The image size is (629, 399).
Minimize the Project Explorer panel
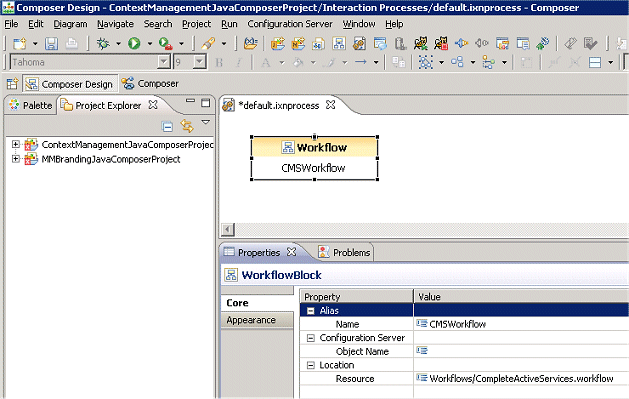(190, 101)
